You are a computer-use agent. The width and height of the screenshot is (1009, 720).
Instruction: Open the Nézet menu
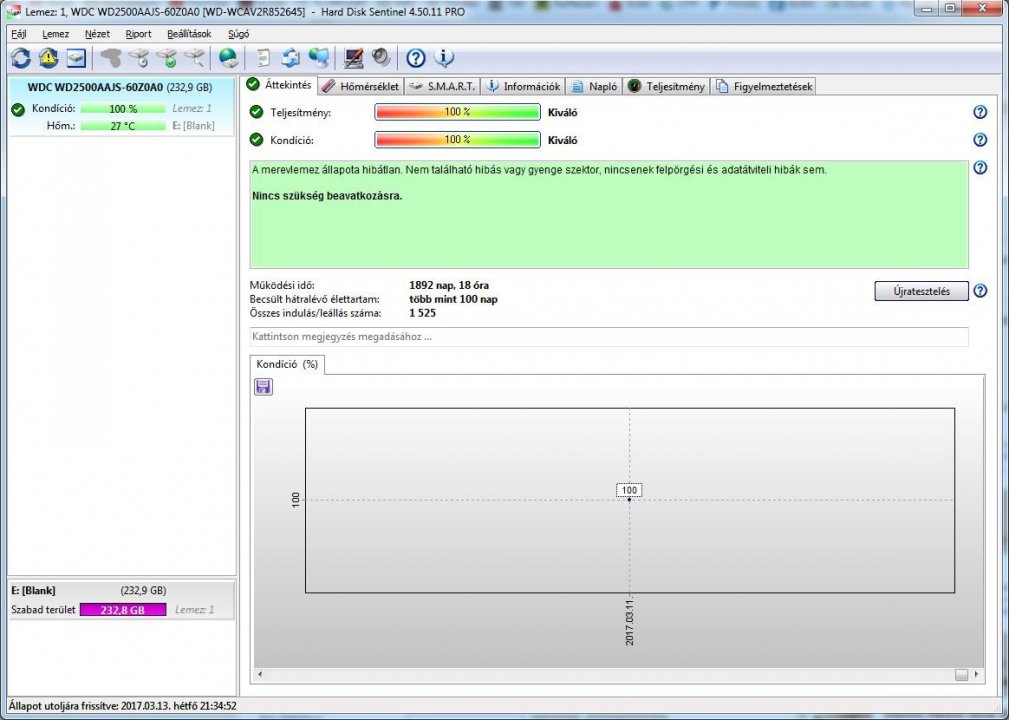pos(97,34)
